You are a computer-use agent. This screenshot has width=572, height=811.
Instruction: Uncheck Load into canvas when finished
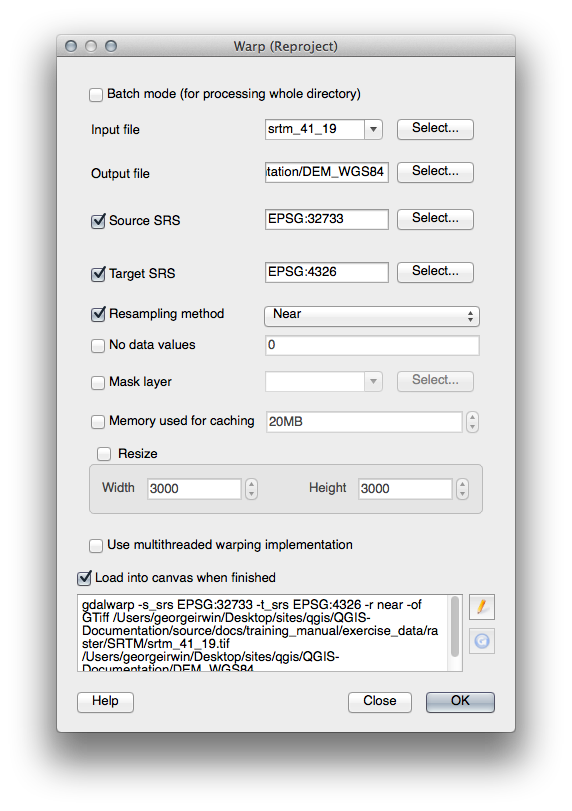(x=84, y=578)
